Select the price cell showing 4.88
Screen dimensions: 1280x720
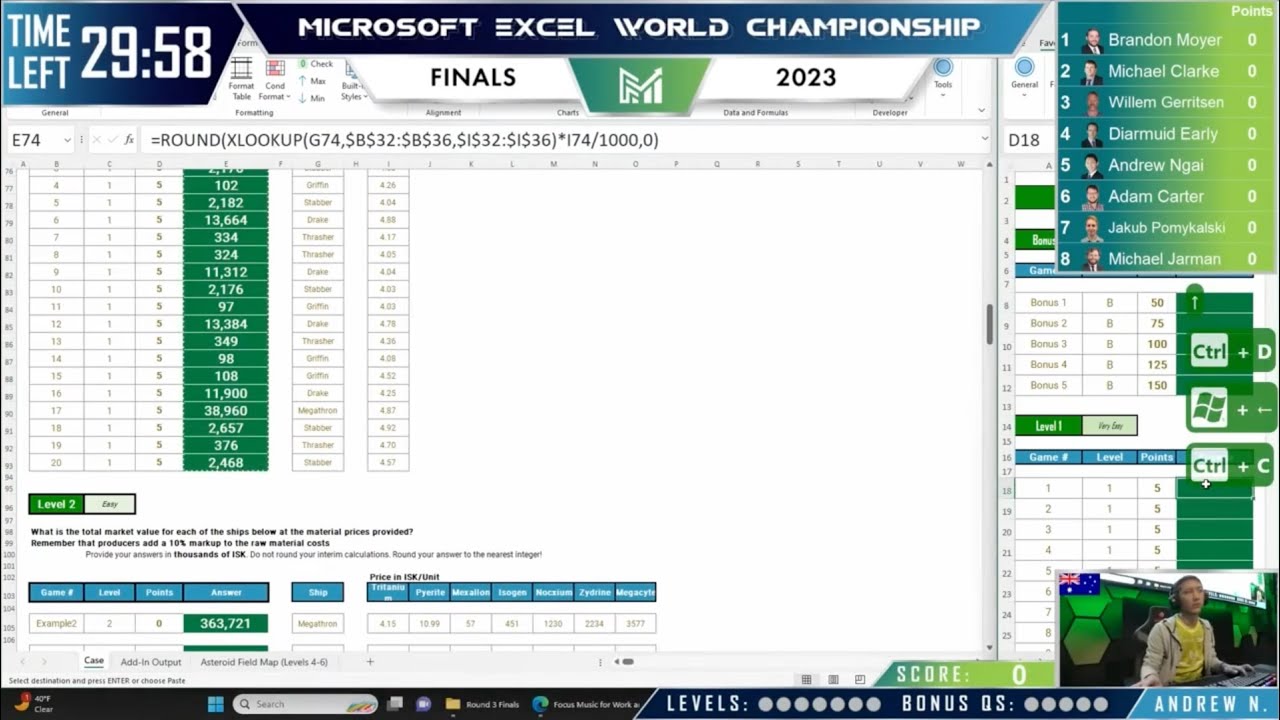pos(388,220)
